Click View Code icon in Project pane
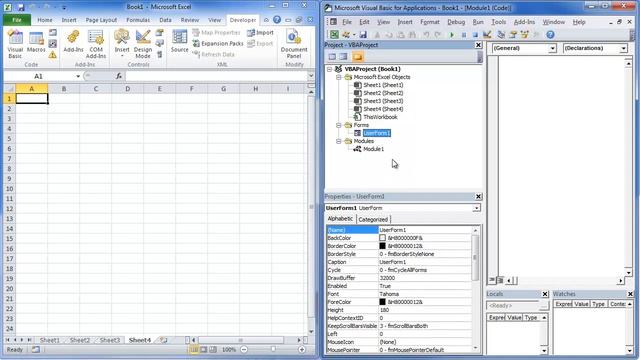The height and width of the screenshot is (360, 640). [x=332, y=57]
